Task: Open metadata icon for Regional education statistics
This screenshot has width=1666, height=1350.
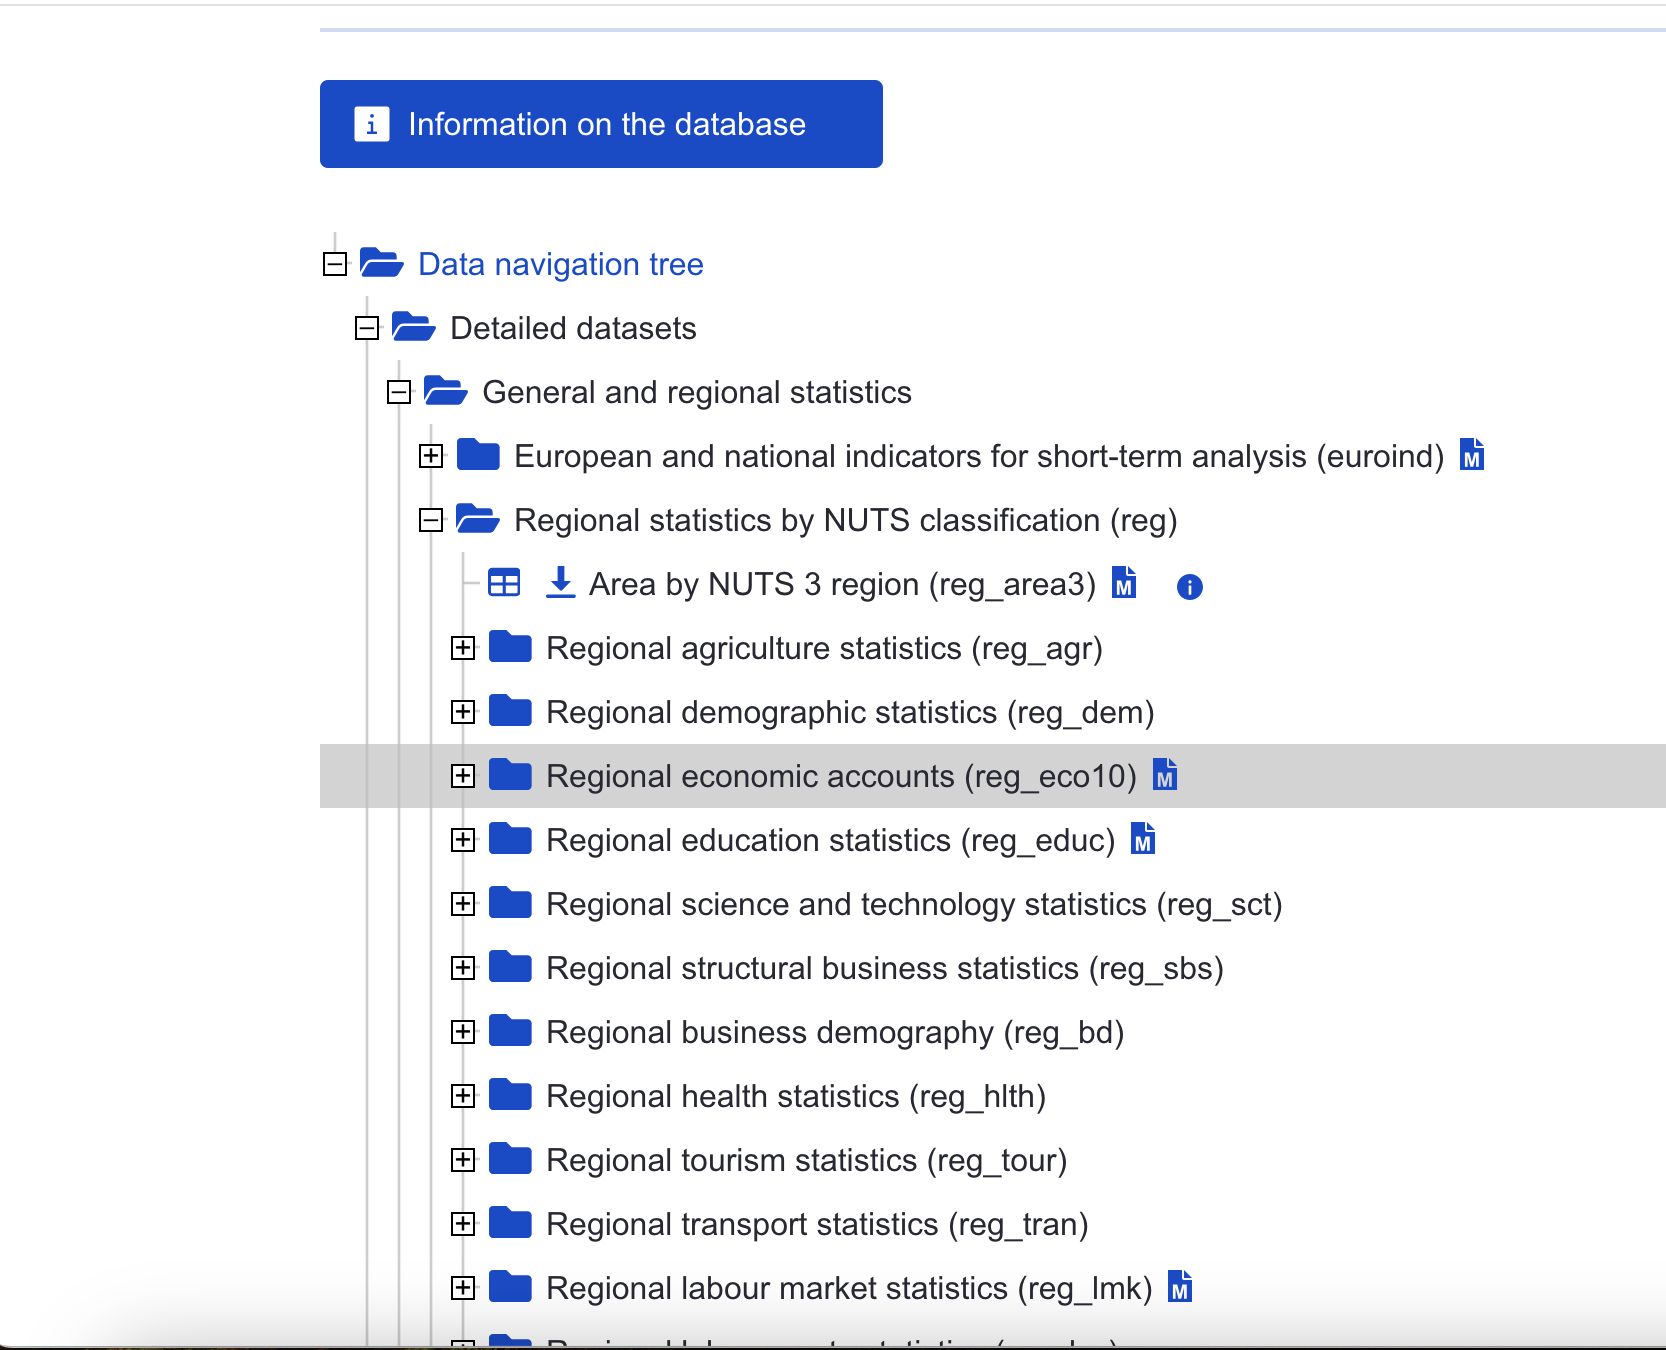Action: (x=1142, y=839)
